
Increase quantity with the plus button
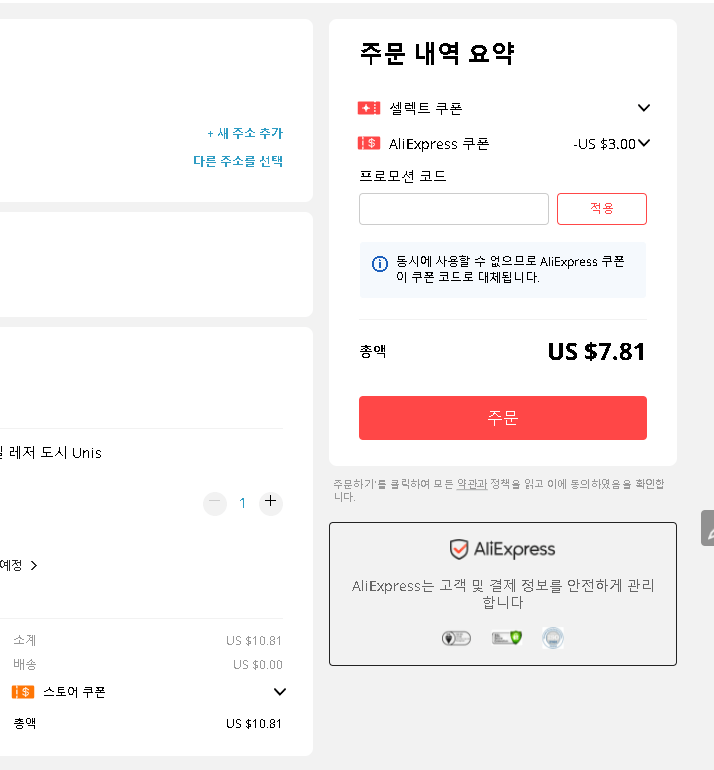coord(271,501)
